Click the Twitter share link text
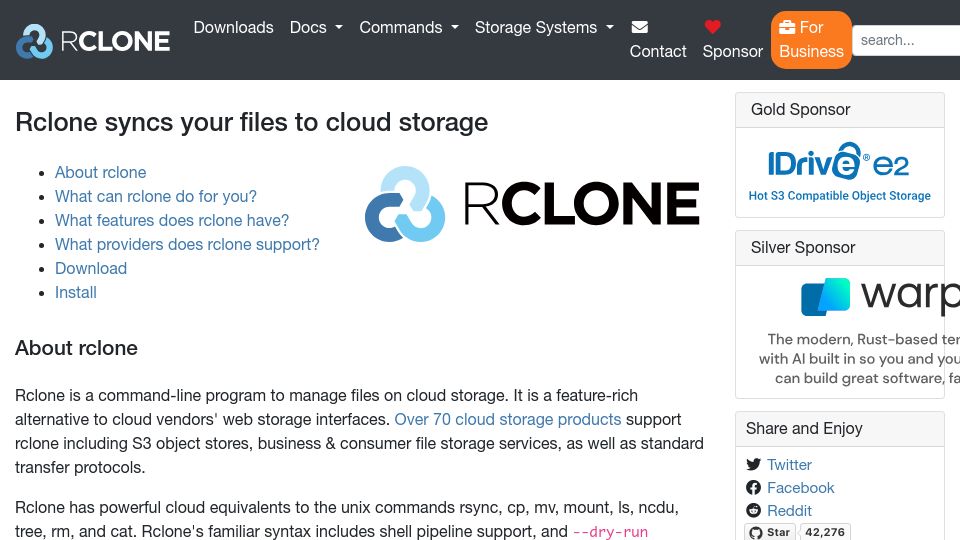The height and width of the screenshot is (540, 960). pos(789,465)
